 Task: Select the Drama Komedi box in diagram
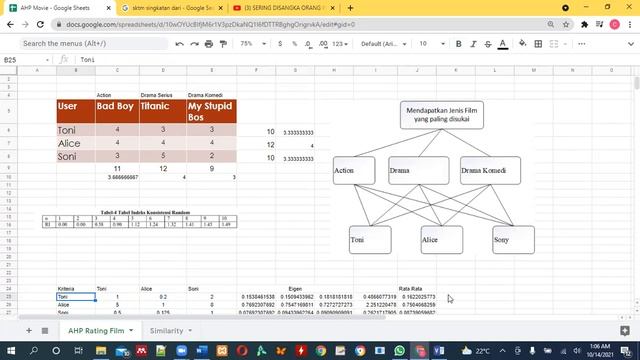coord(490,170)
